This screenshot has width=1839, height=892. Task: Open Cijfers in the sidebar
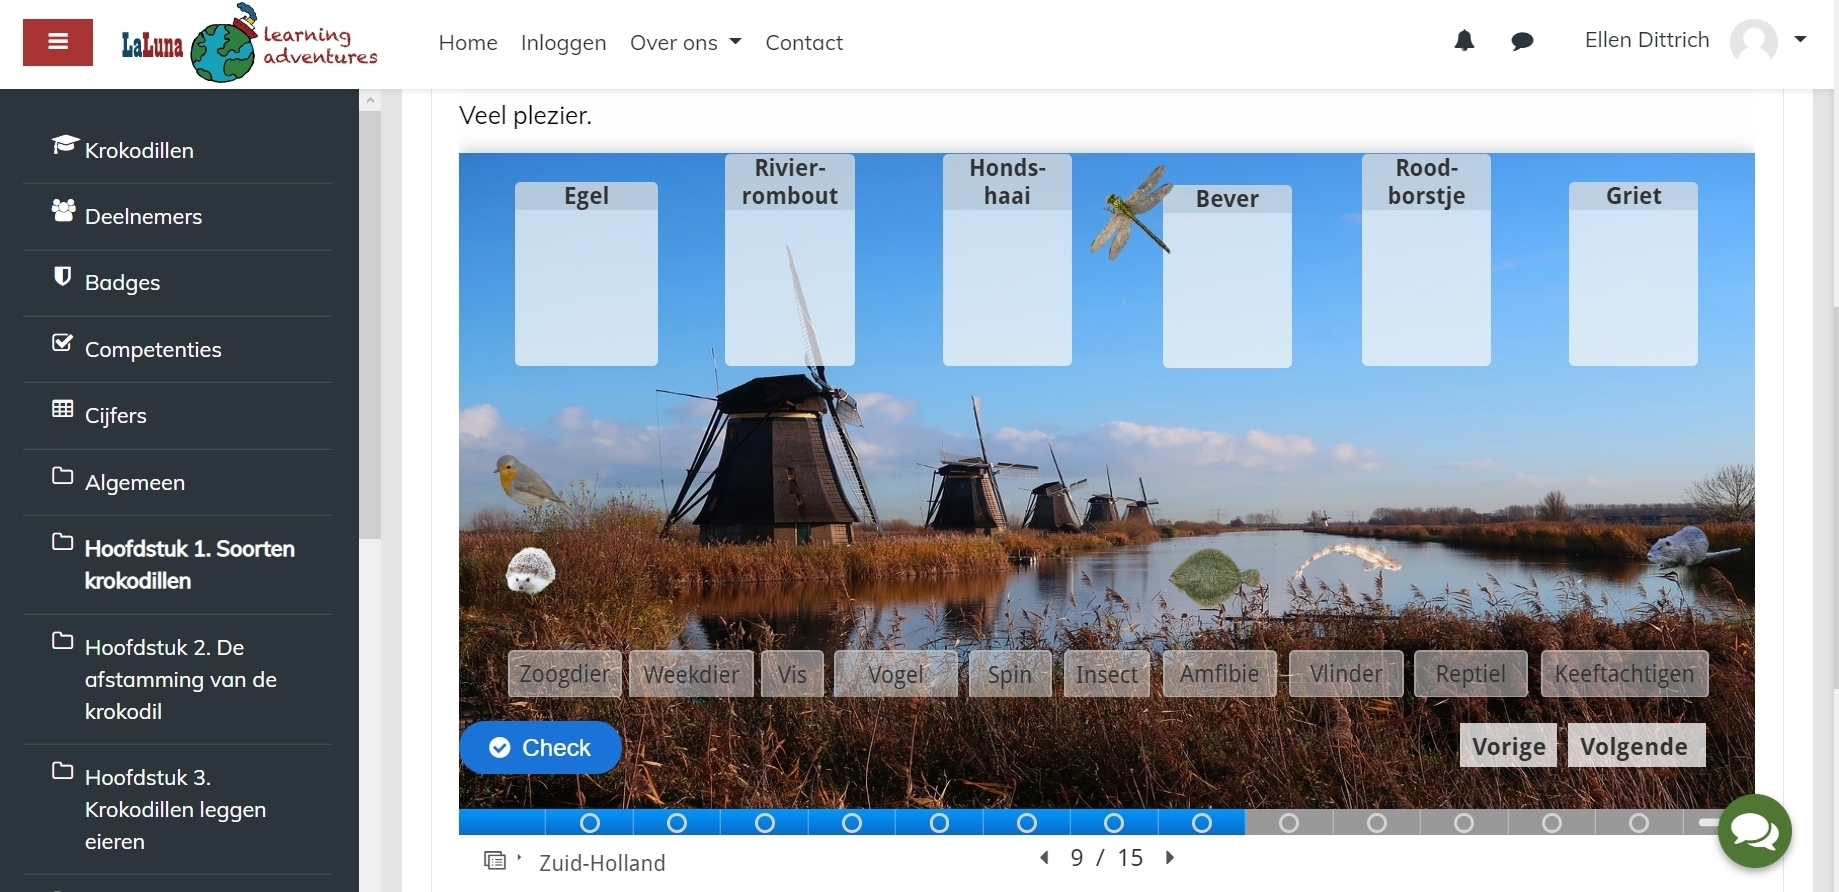[116, 415]
